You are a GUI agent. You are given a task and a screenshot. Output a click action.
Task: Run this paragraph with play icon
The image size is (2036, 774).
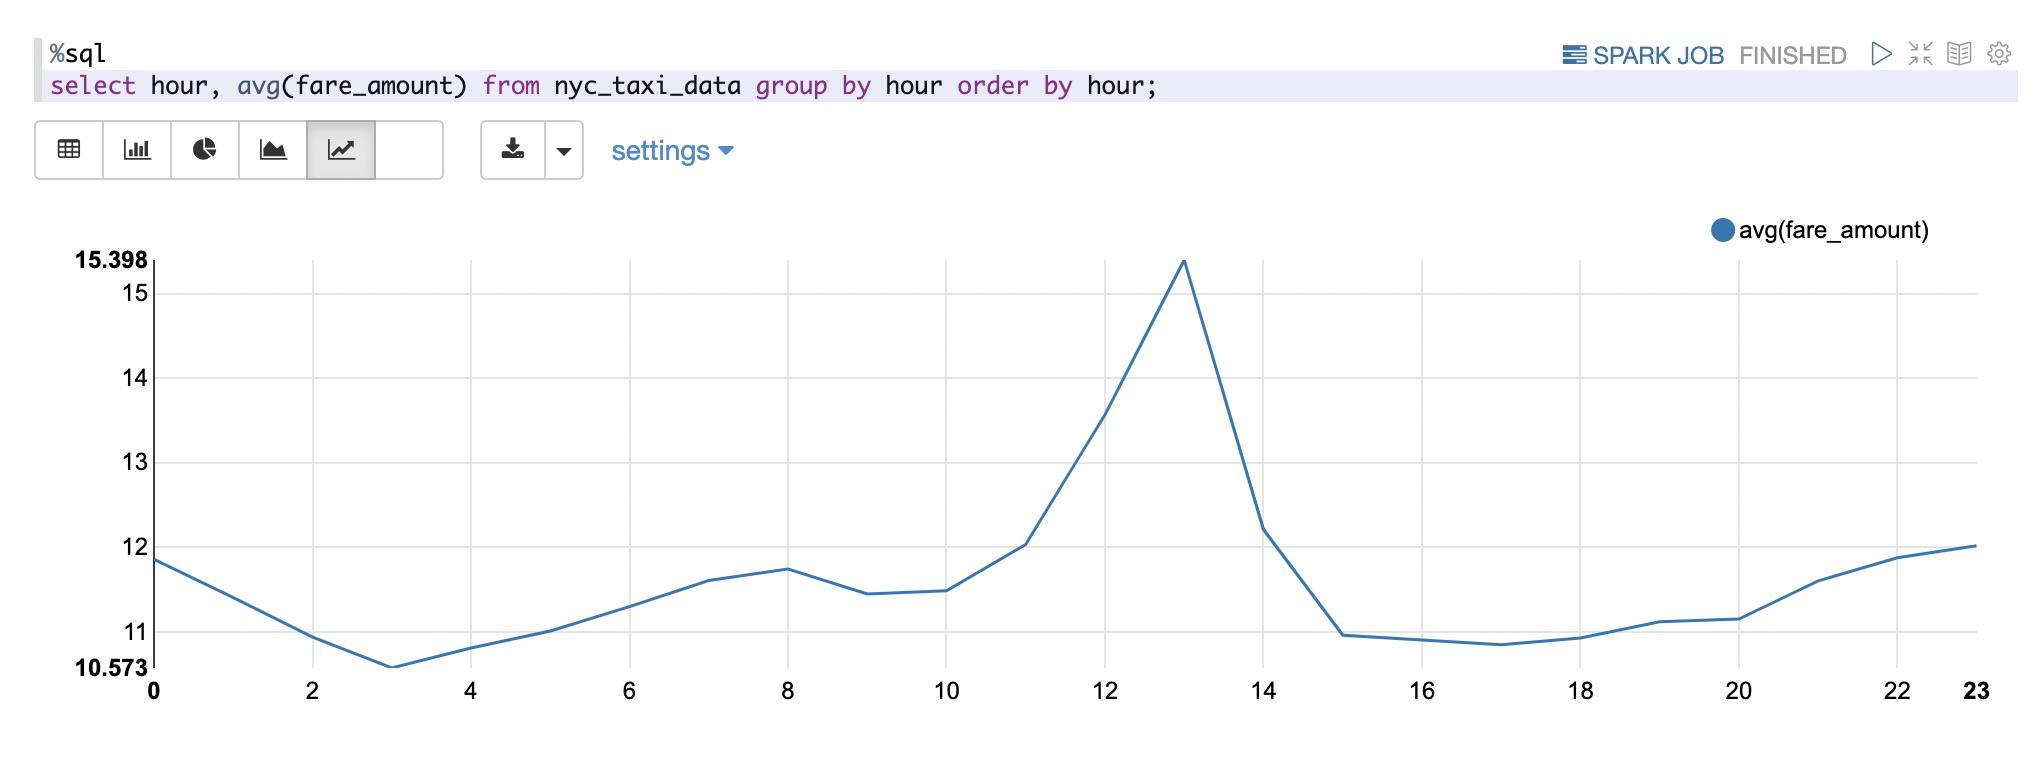pyautogui.click(x=1881, y=54)
